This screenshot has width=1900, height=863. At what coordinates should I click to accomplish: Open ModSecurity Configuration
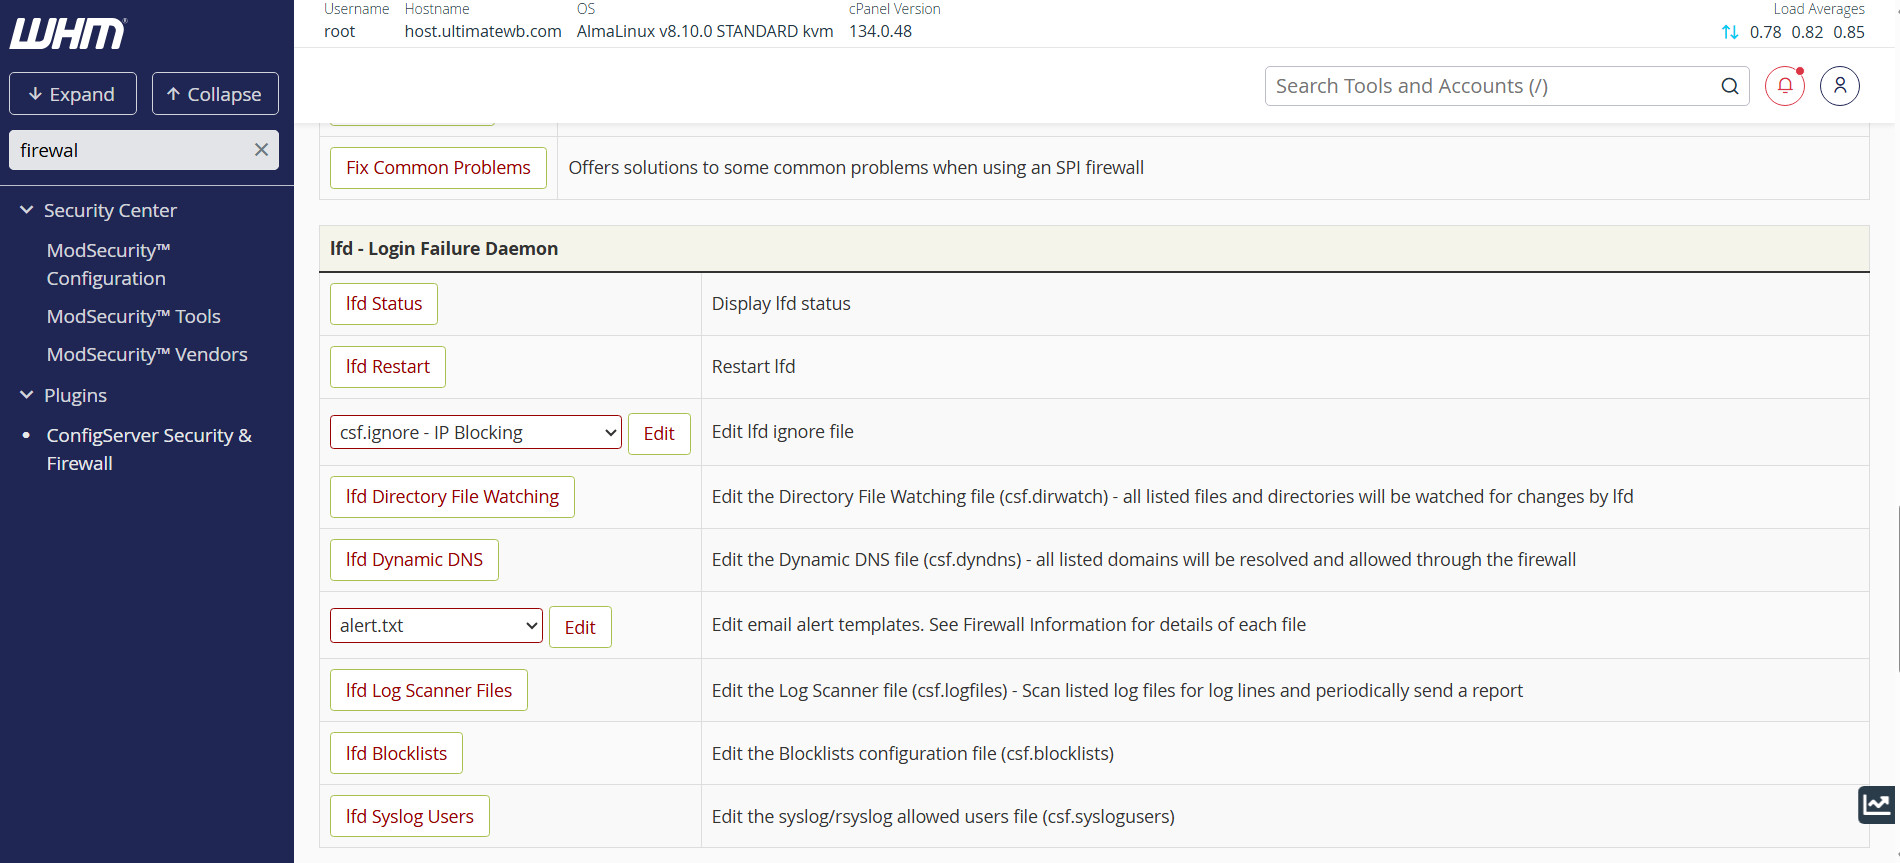click(108, 264)
